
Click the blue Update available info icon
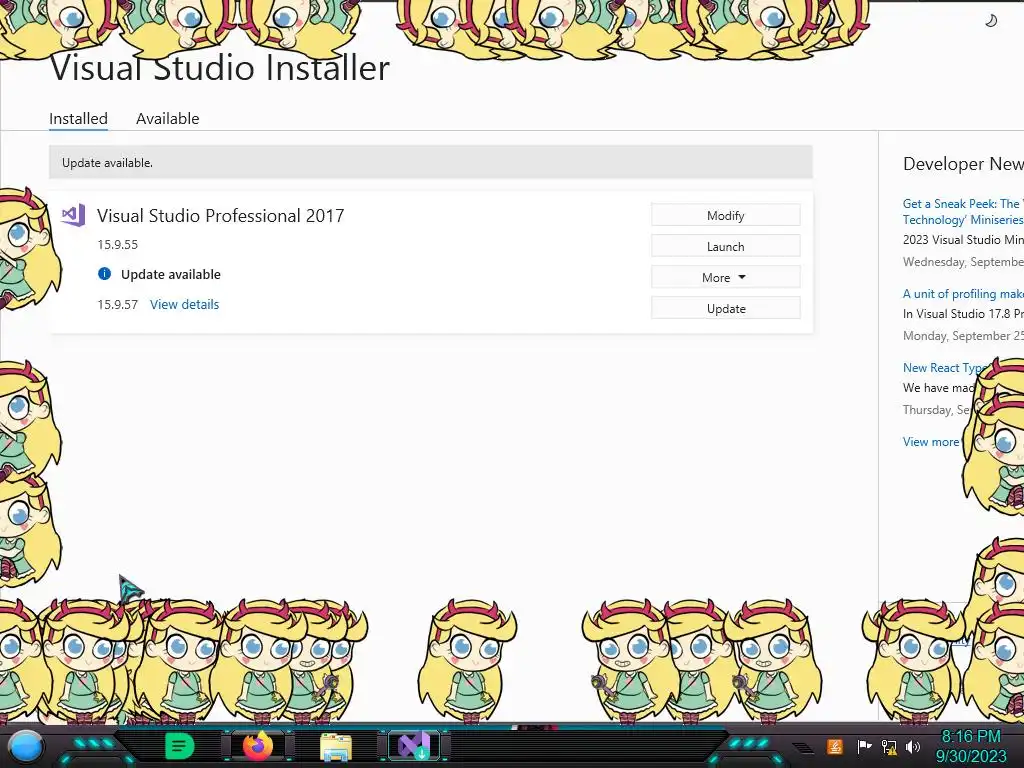104,274
